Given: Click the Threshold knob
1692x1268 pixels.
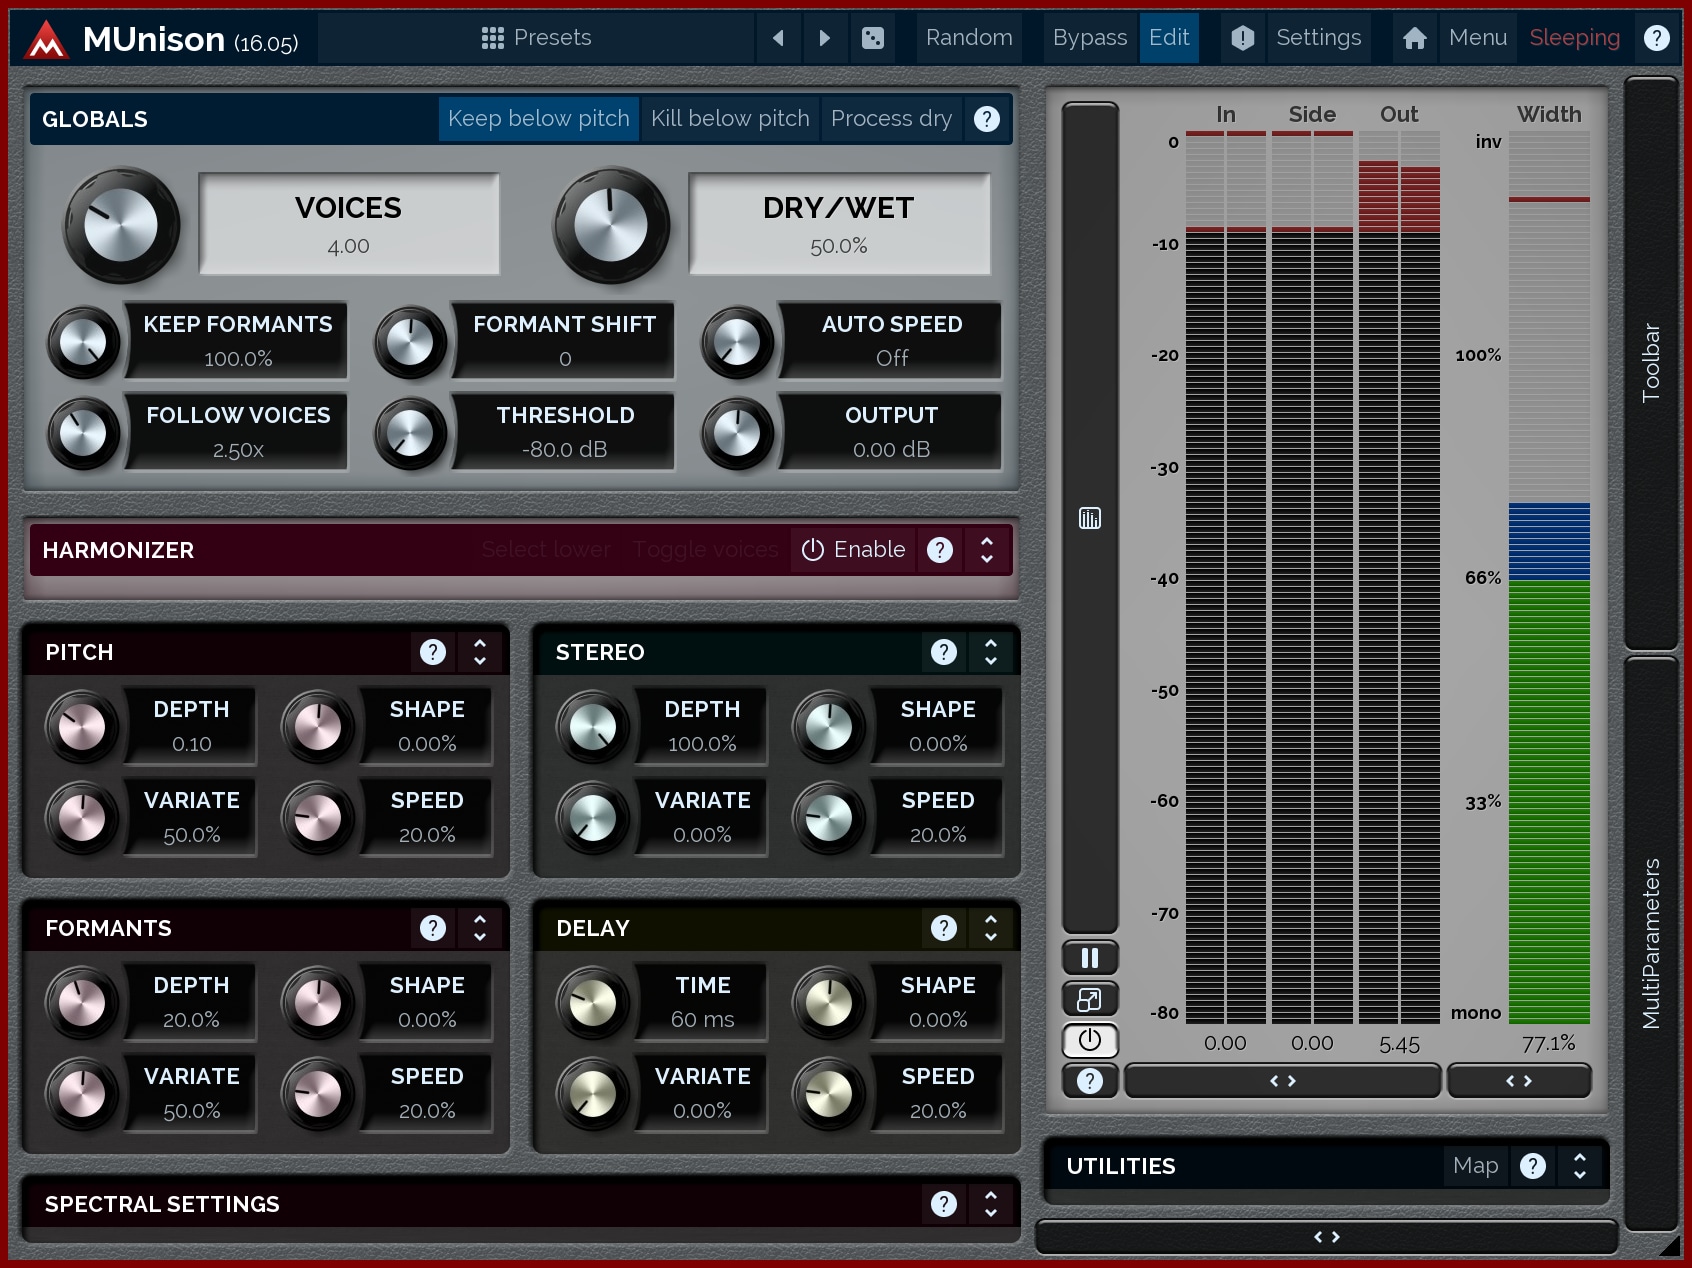Looking at the screenshot, I should click(410, 434).
